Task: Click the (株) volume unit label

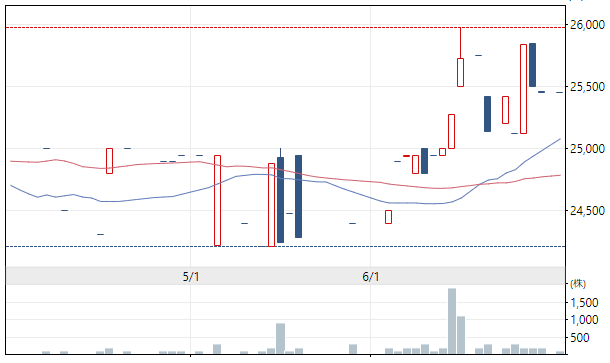Action: [x=578, y=284]
